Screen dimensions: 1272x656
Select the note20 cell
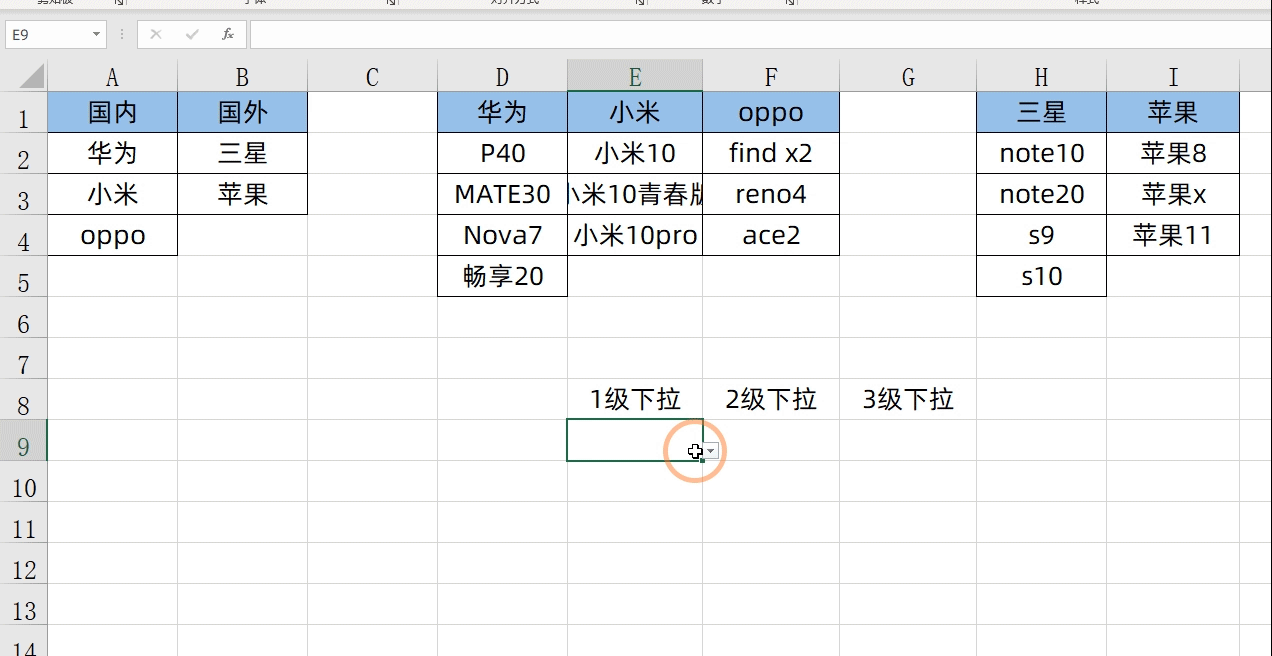[1041, 194]
